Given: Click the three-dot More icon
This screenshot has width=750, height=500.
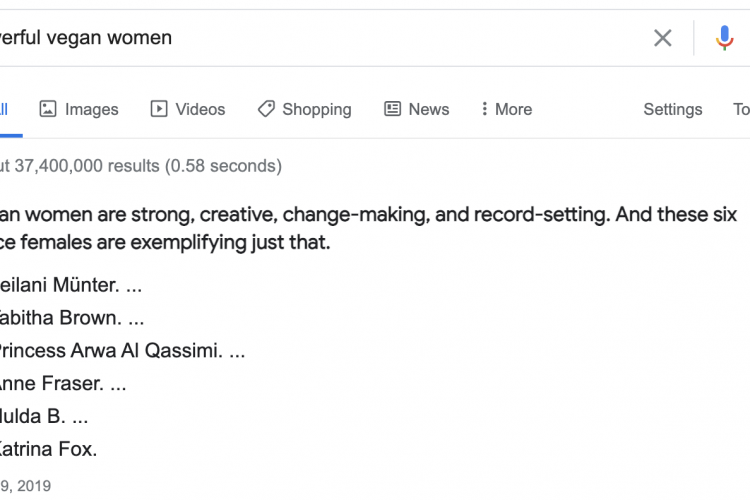Looking at the screenshot, I should pyautogui.click(x=485, y=109).
